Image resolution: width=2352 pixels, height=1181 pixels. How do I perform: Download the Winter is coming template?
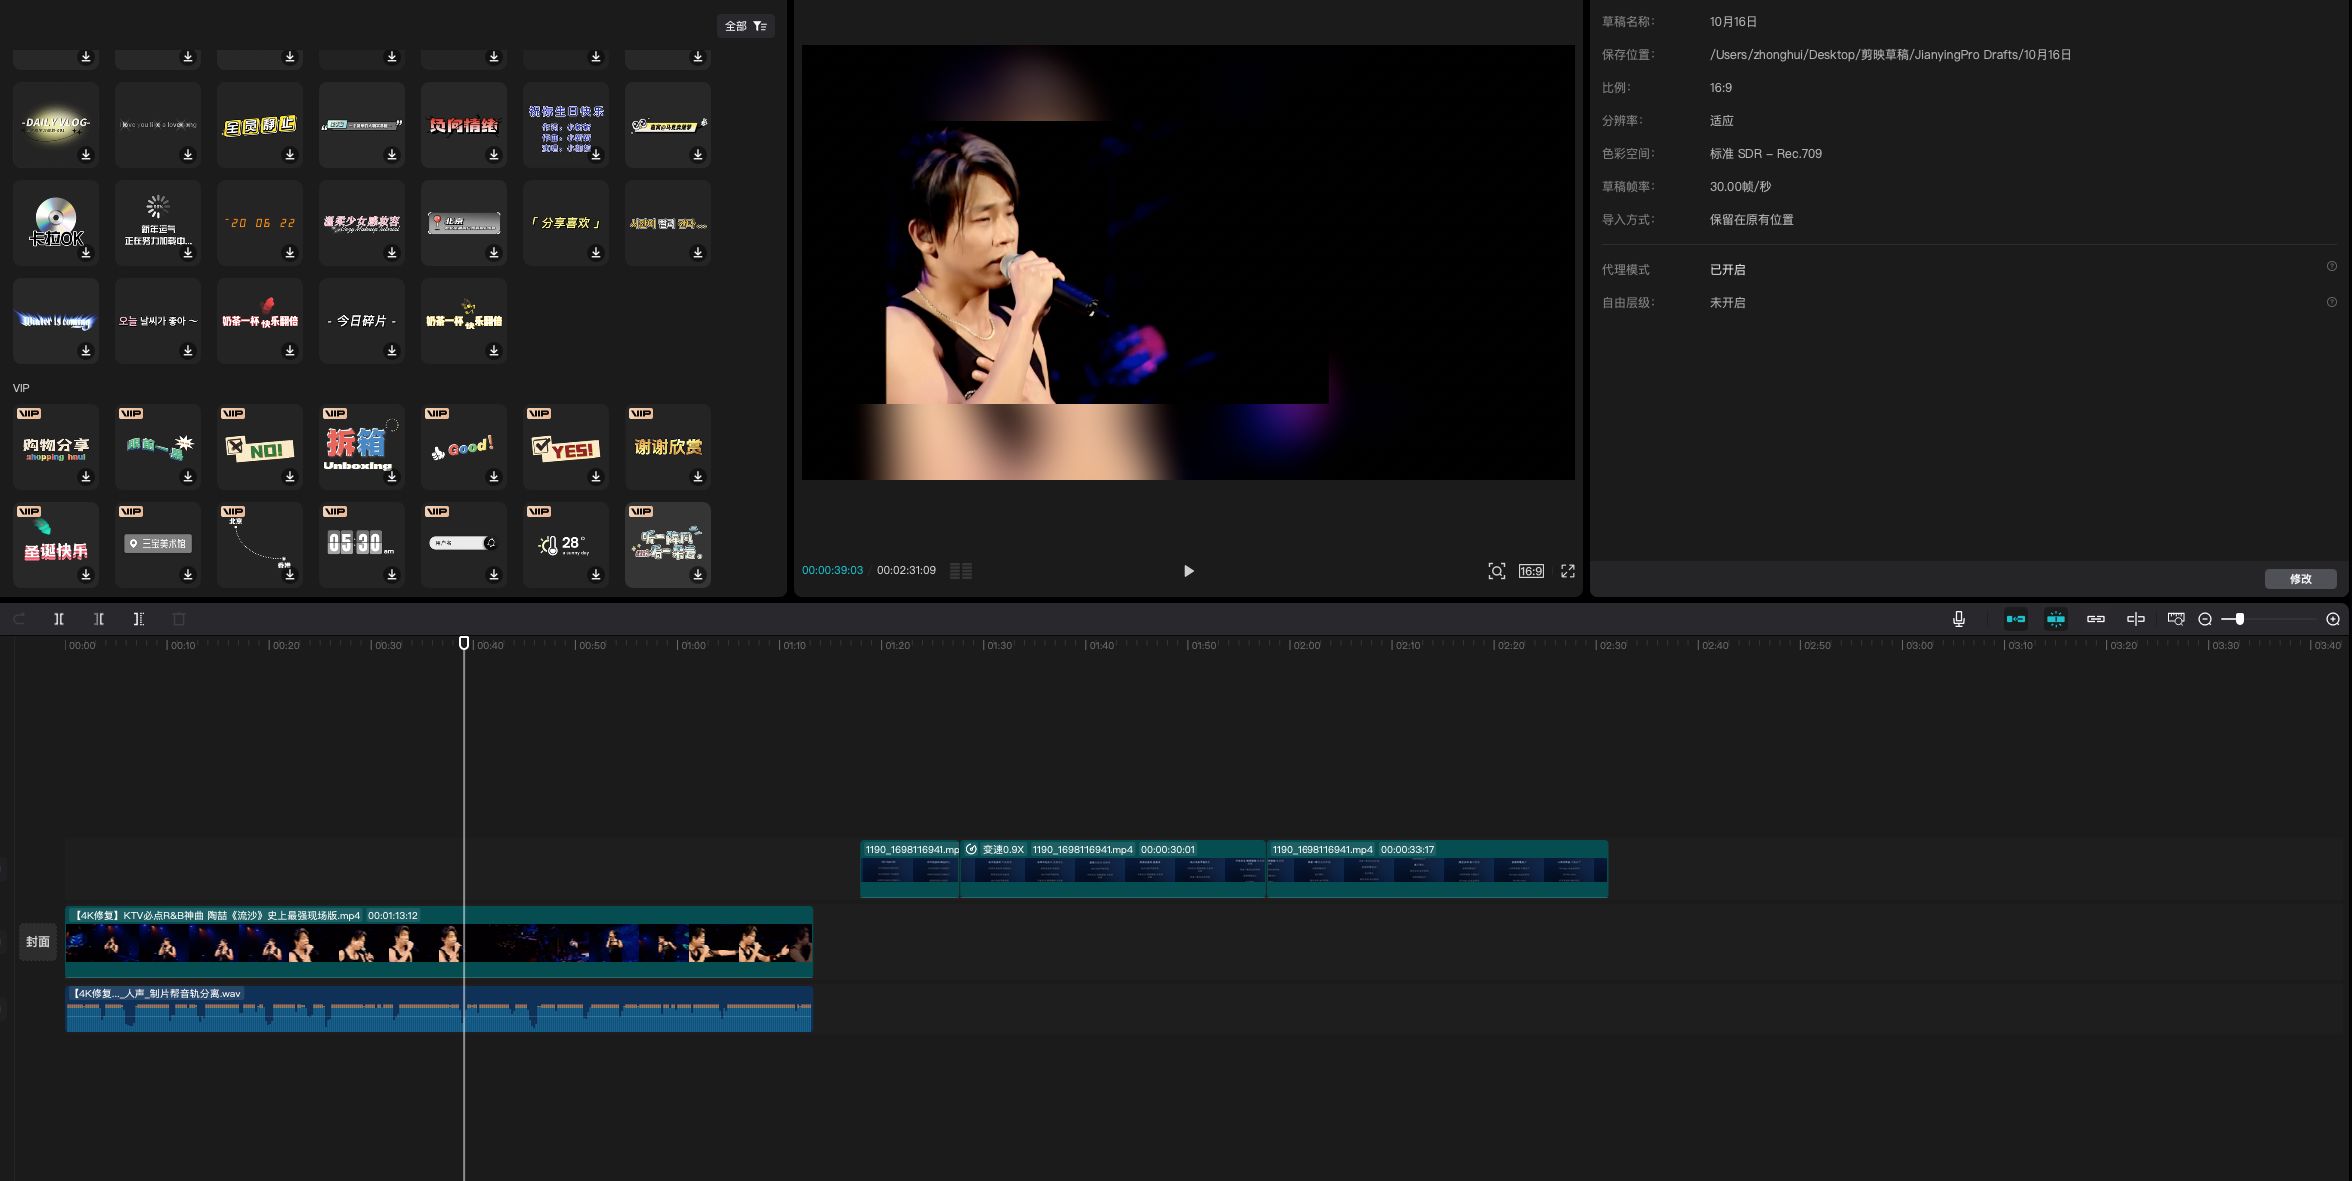[86, 351]
